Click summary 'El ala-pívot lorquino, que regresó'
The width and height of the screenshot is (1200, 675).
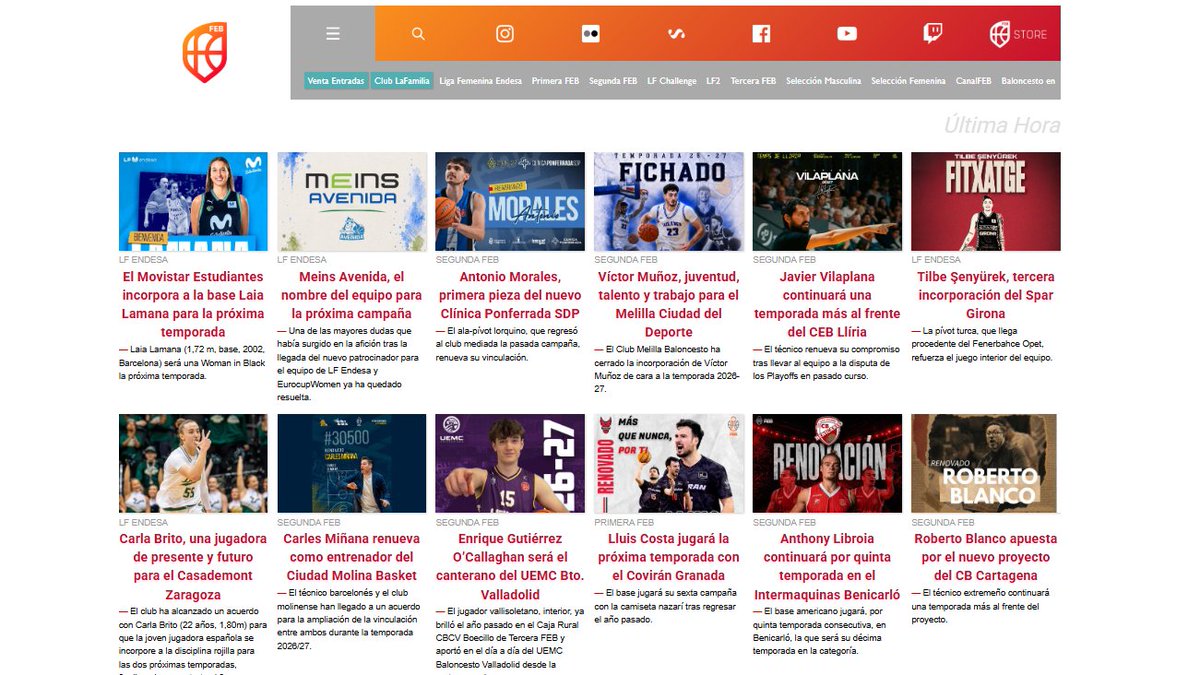(x=510, y=343)
